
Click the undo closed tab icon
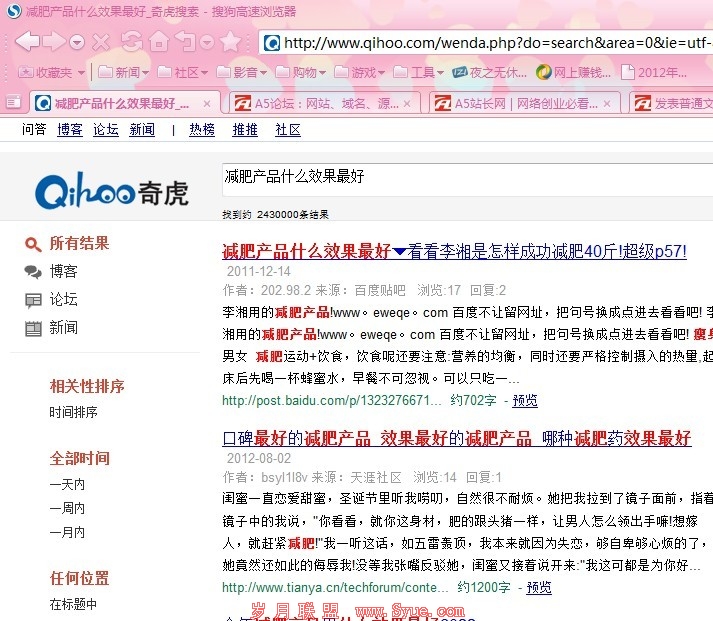[x=186, y=41]
